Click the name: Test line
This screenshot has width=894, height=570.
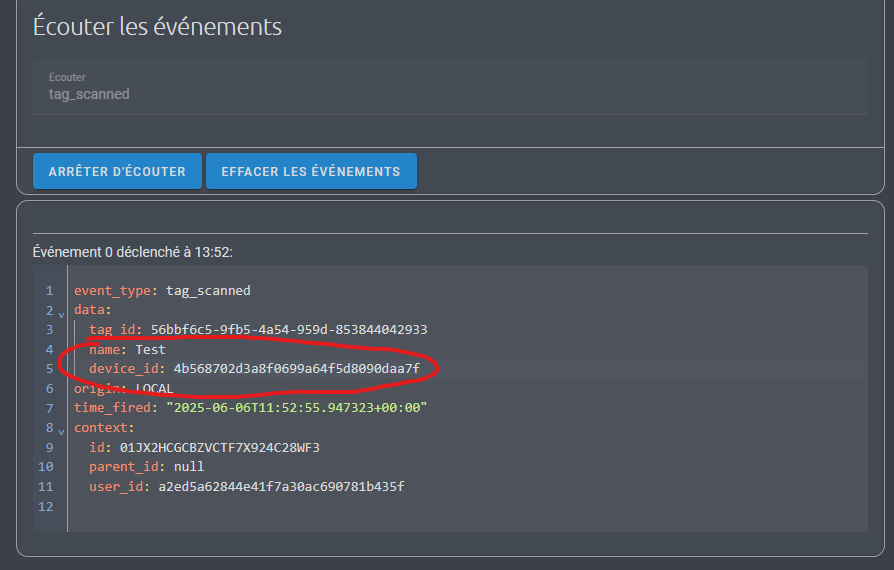[127, 349]
